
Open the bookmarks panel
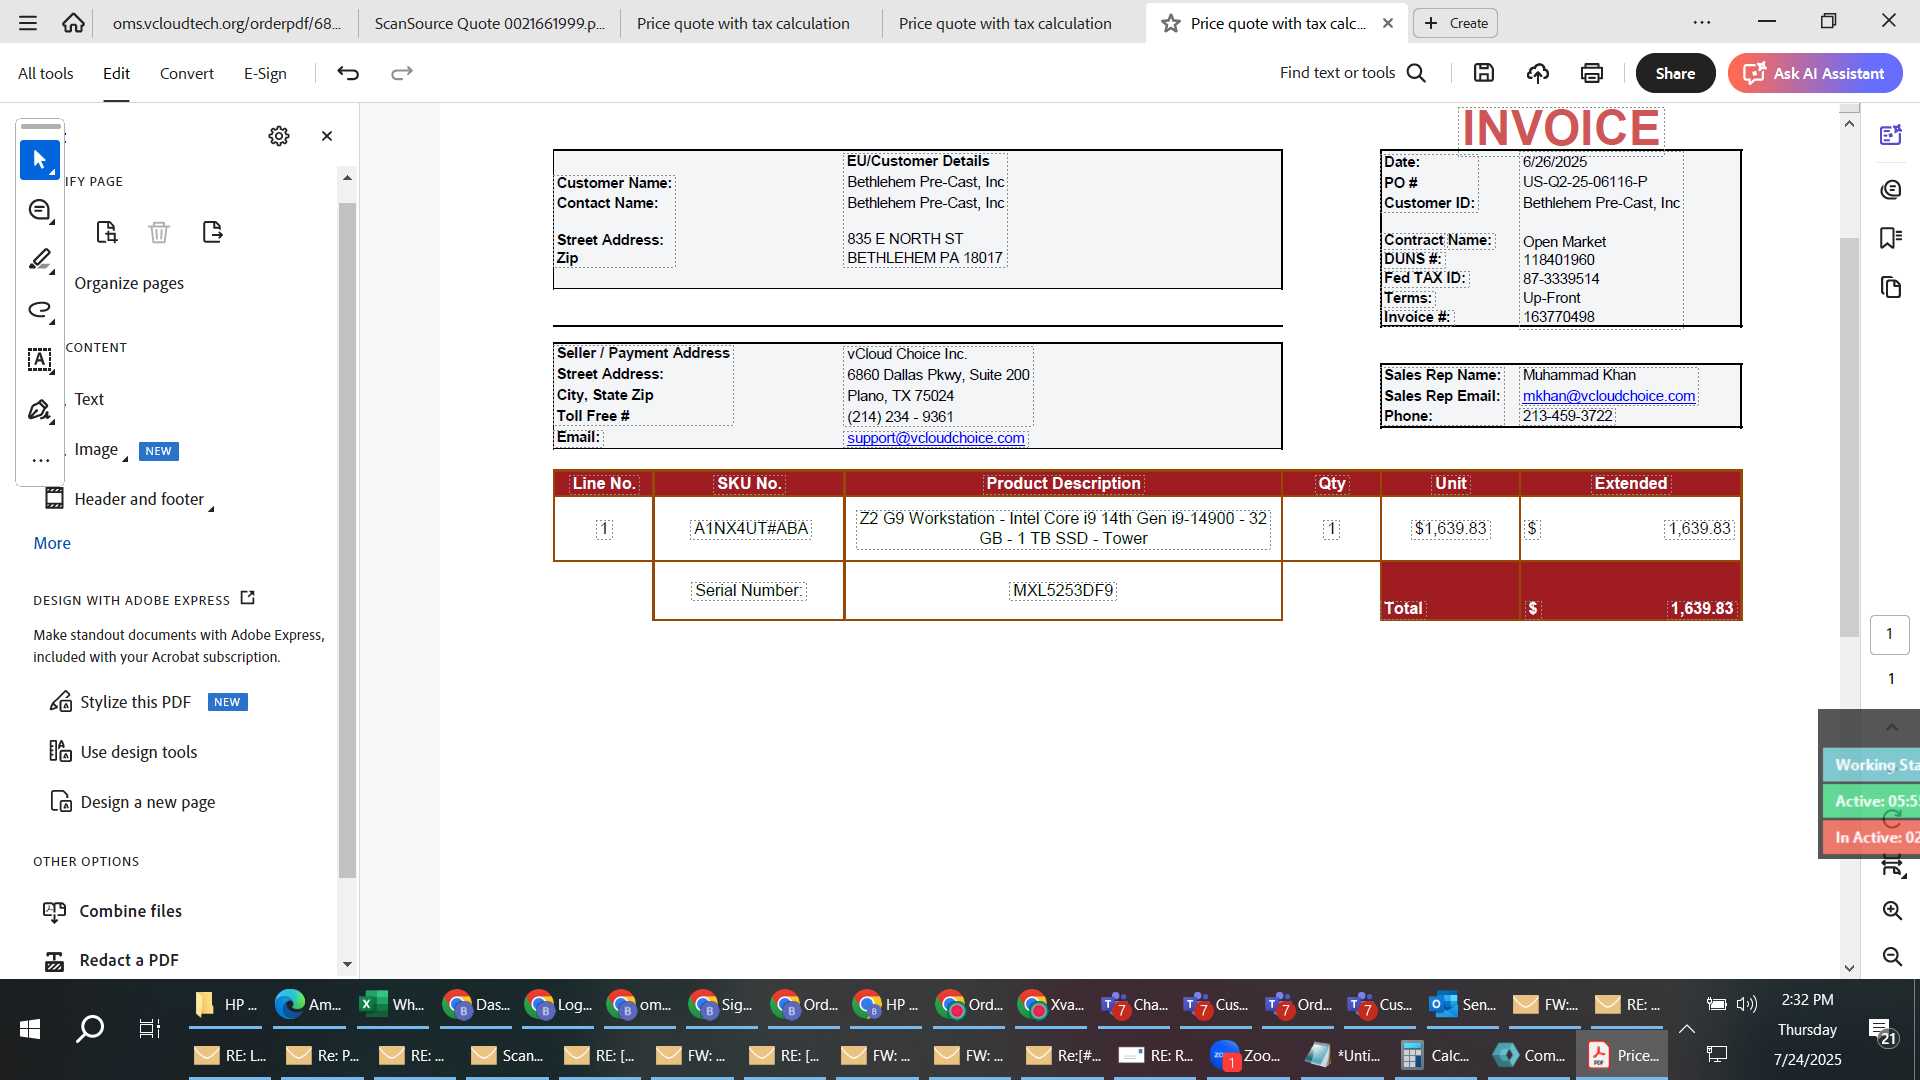[1891, 238]
